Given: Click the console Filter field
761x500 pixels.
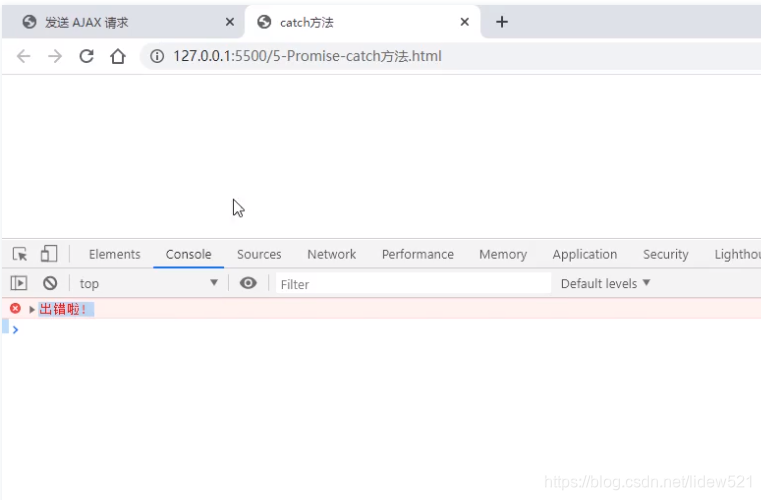Looking at the screenshot, I should click(413, 284).
